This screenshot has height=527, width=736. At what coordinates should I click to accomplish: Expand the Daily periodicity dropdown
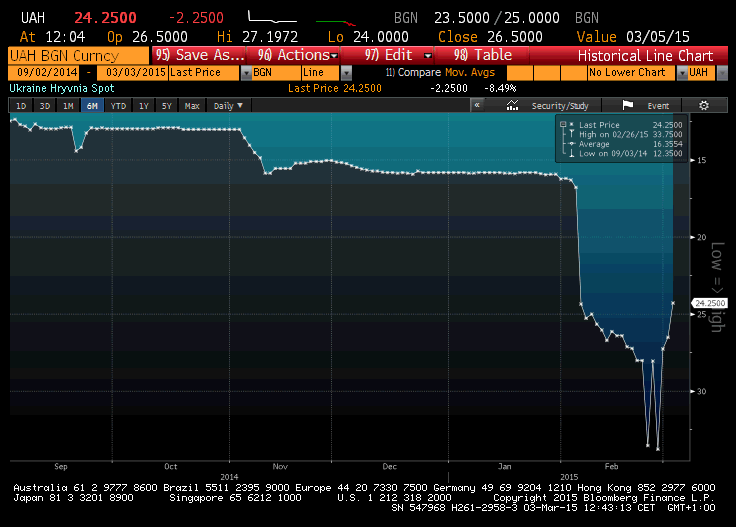(228, 106)
